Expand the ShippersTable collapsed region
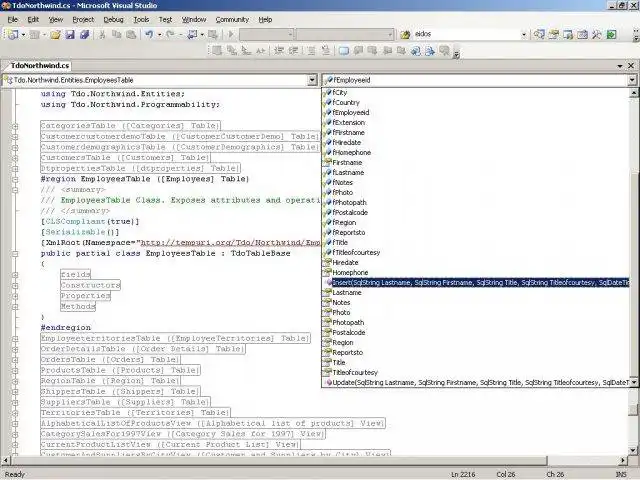The width and height of the screenshot is (640, 480). click(15, 392)
